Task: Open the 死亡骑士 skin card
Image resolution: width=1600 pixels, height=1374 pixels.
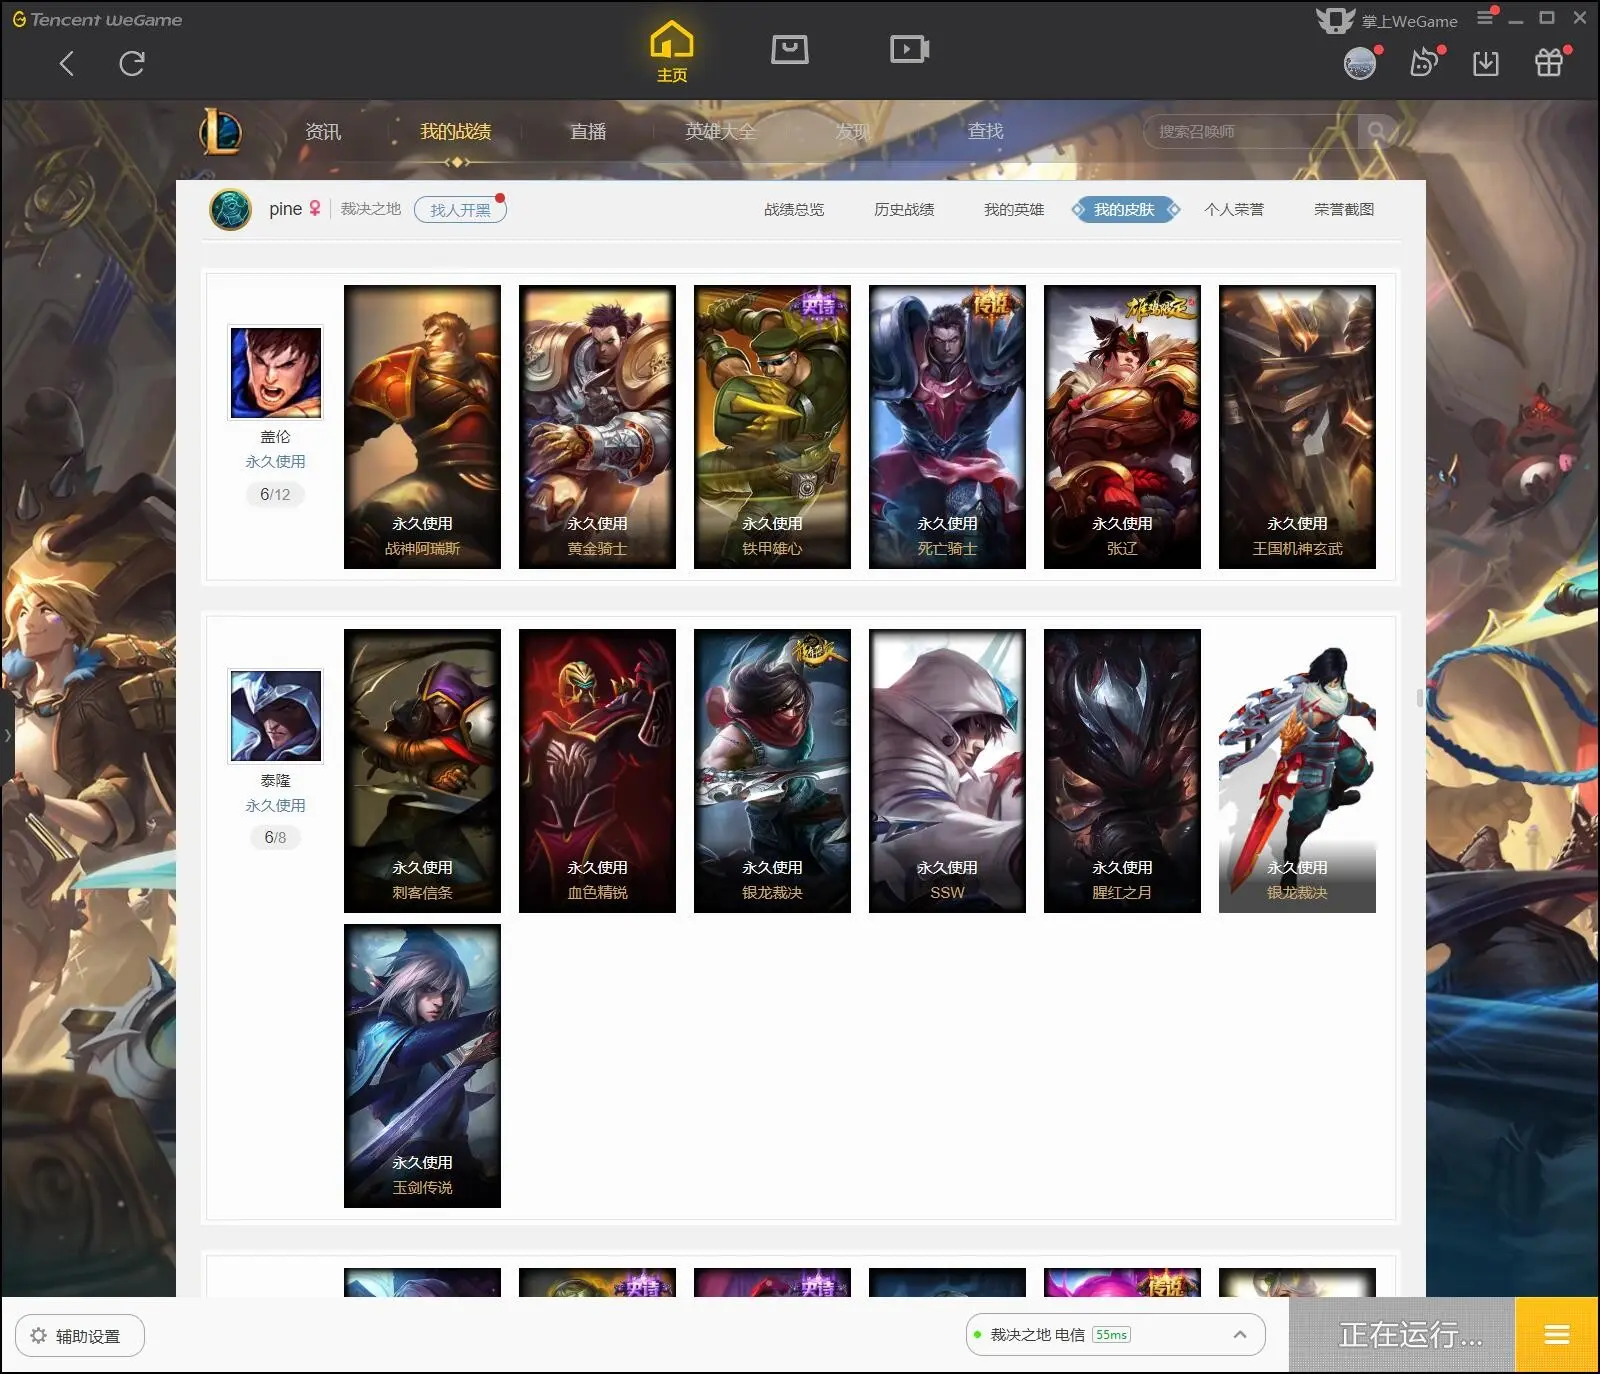Action: (x=947, y=427)
